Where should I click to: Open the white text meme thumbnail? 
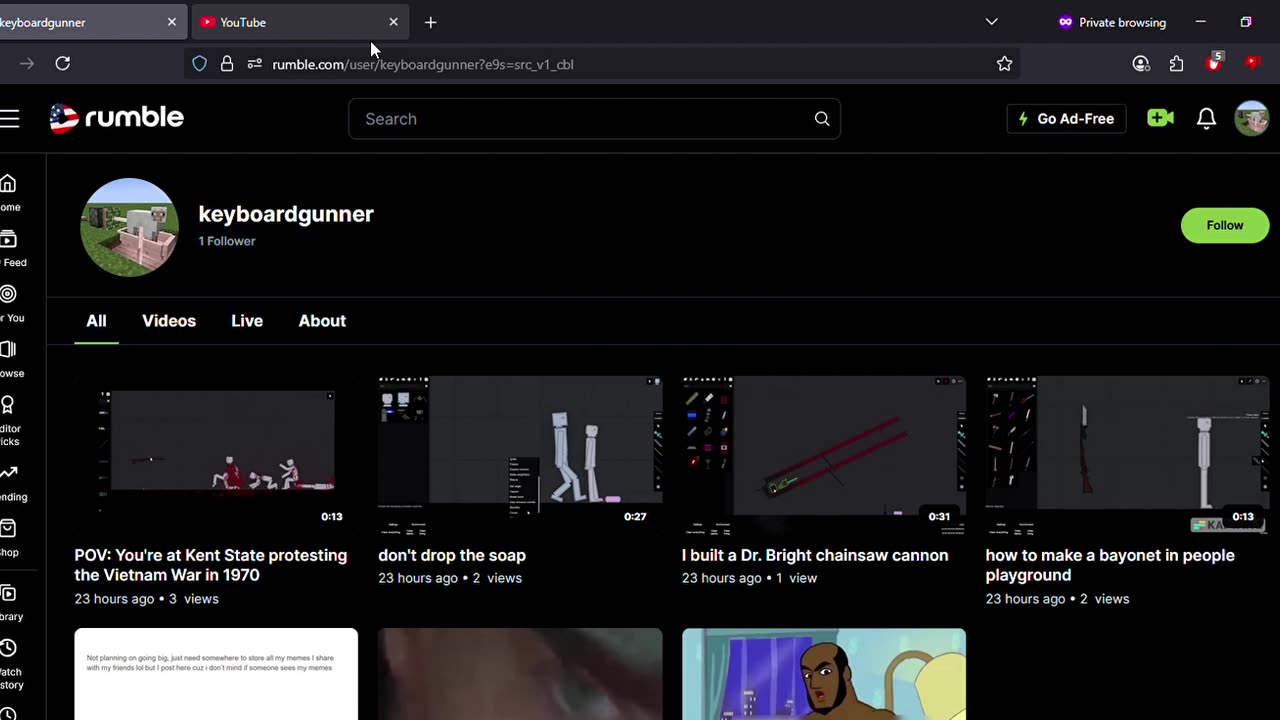click(216, 674)
